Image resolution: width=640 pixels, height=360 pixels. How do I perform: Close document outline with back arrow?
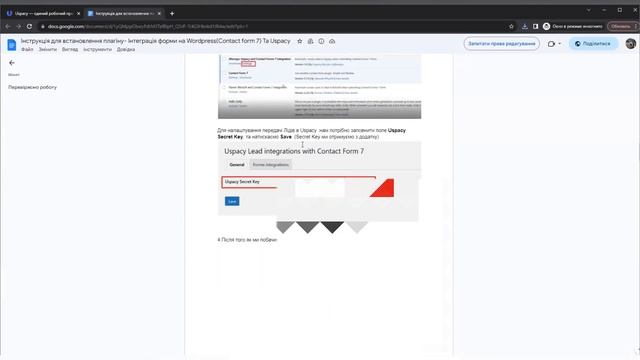coord(11,63)
